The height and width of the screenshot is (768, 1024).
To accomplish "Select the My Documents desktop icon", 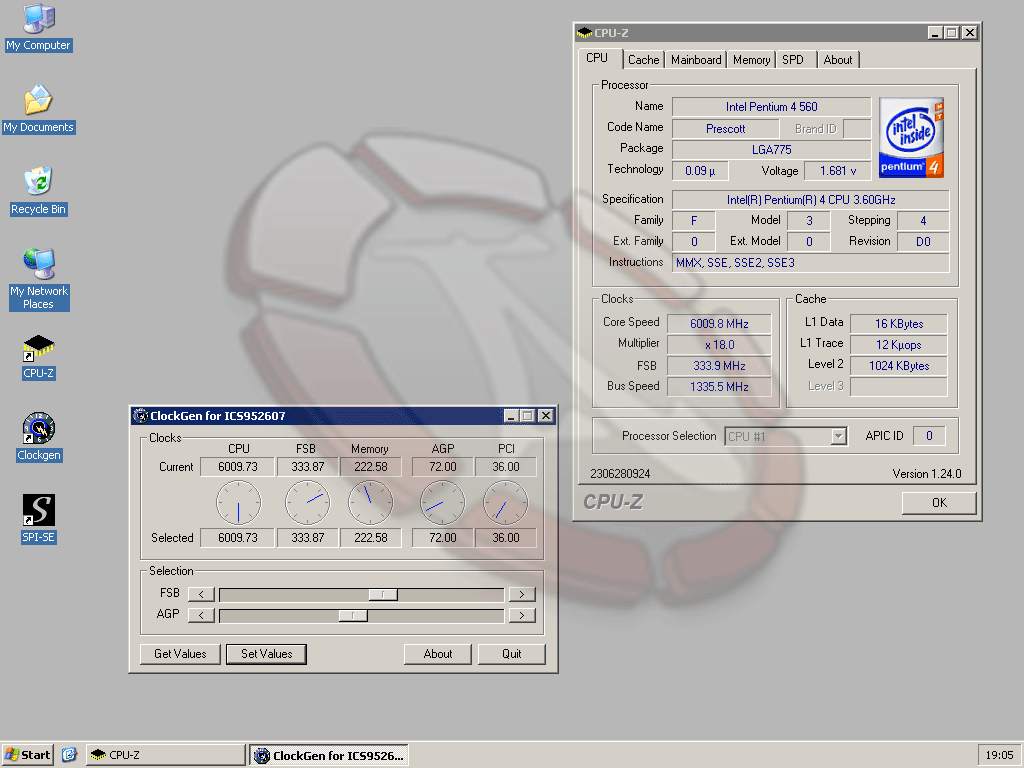I will click(39, 108).
